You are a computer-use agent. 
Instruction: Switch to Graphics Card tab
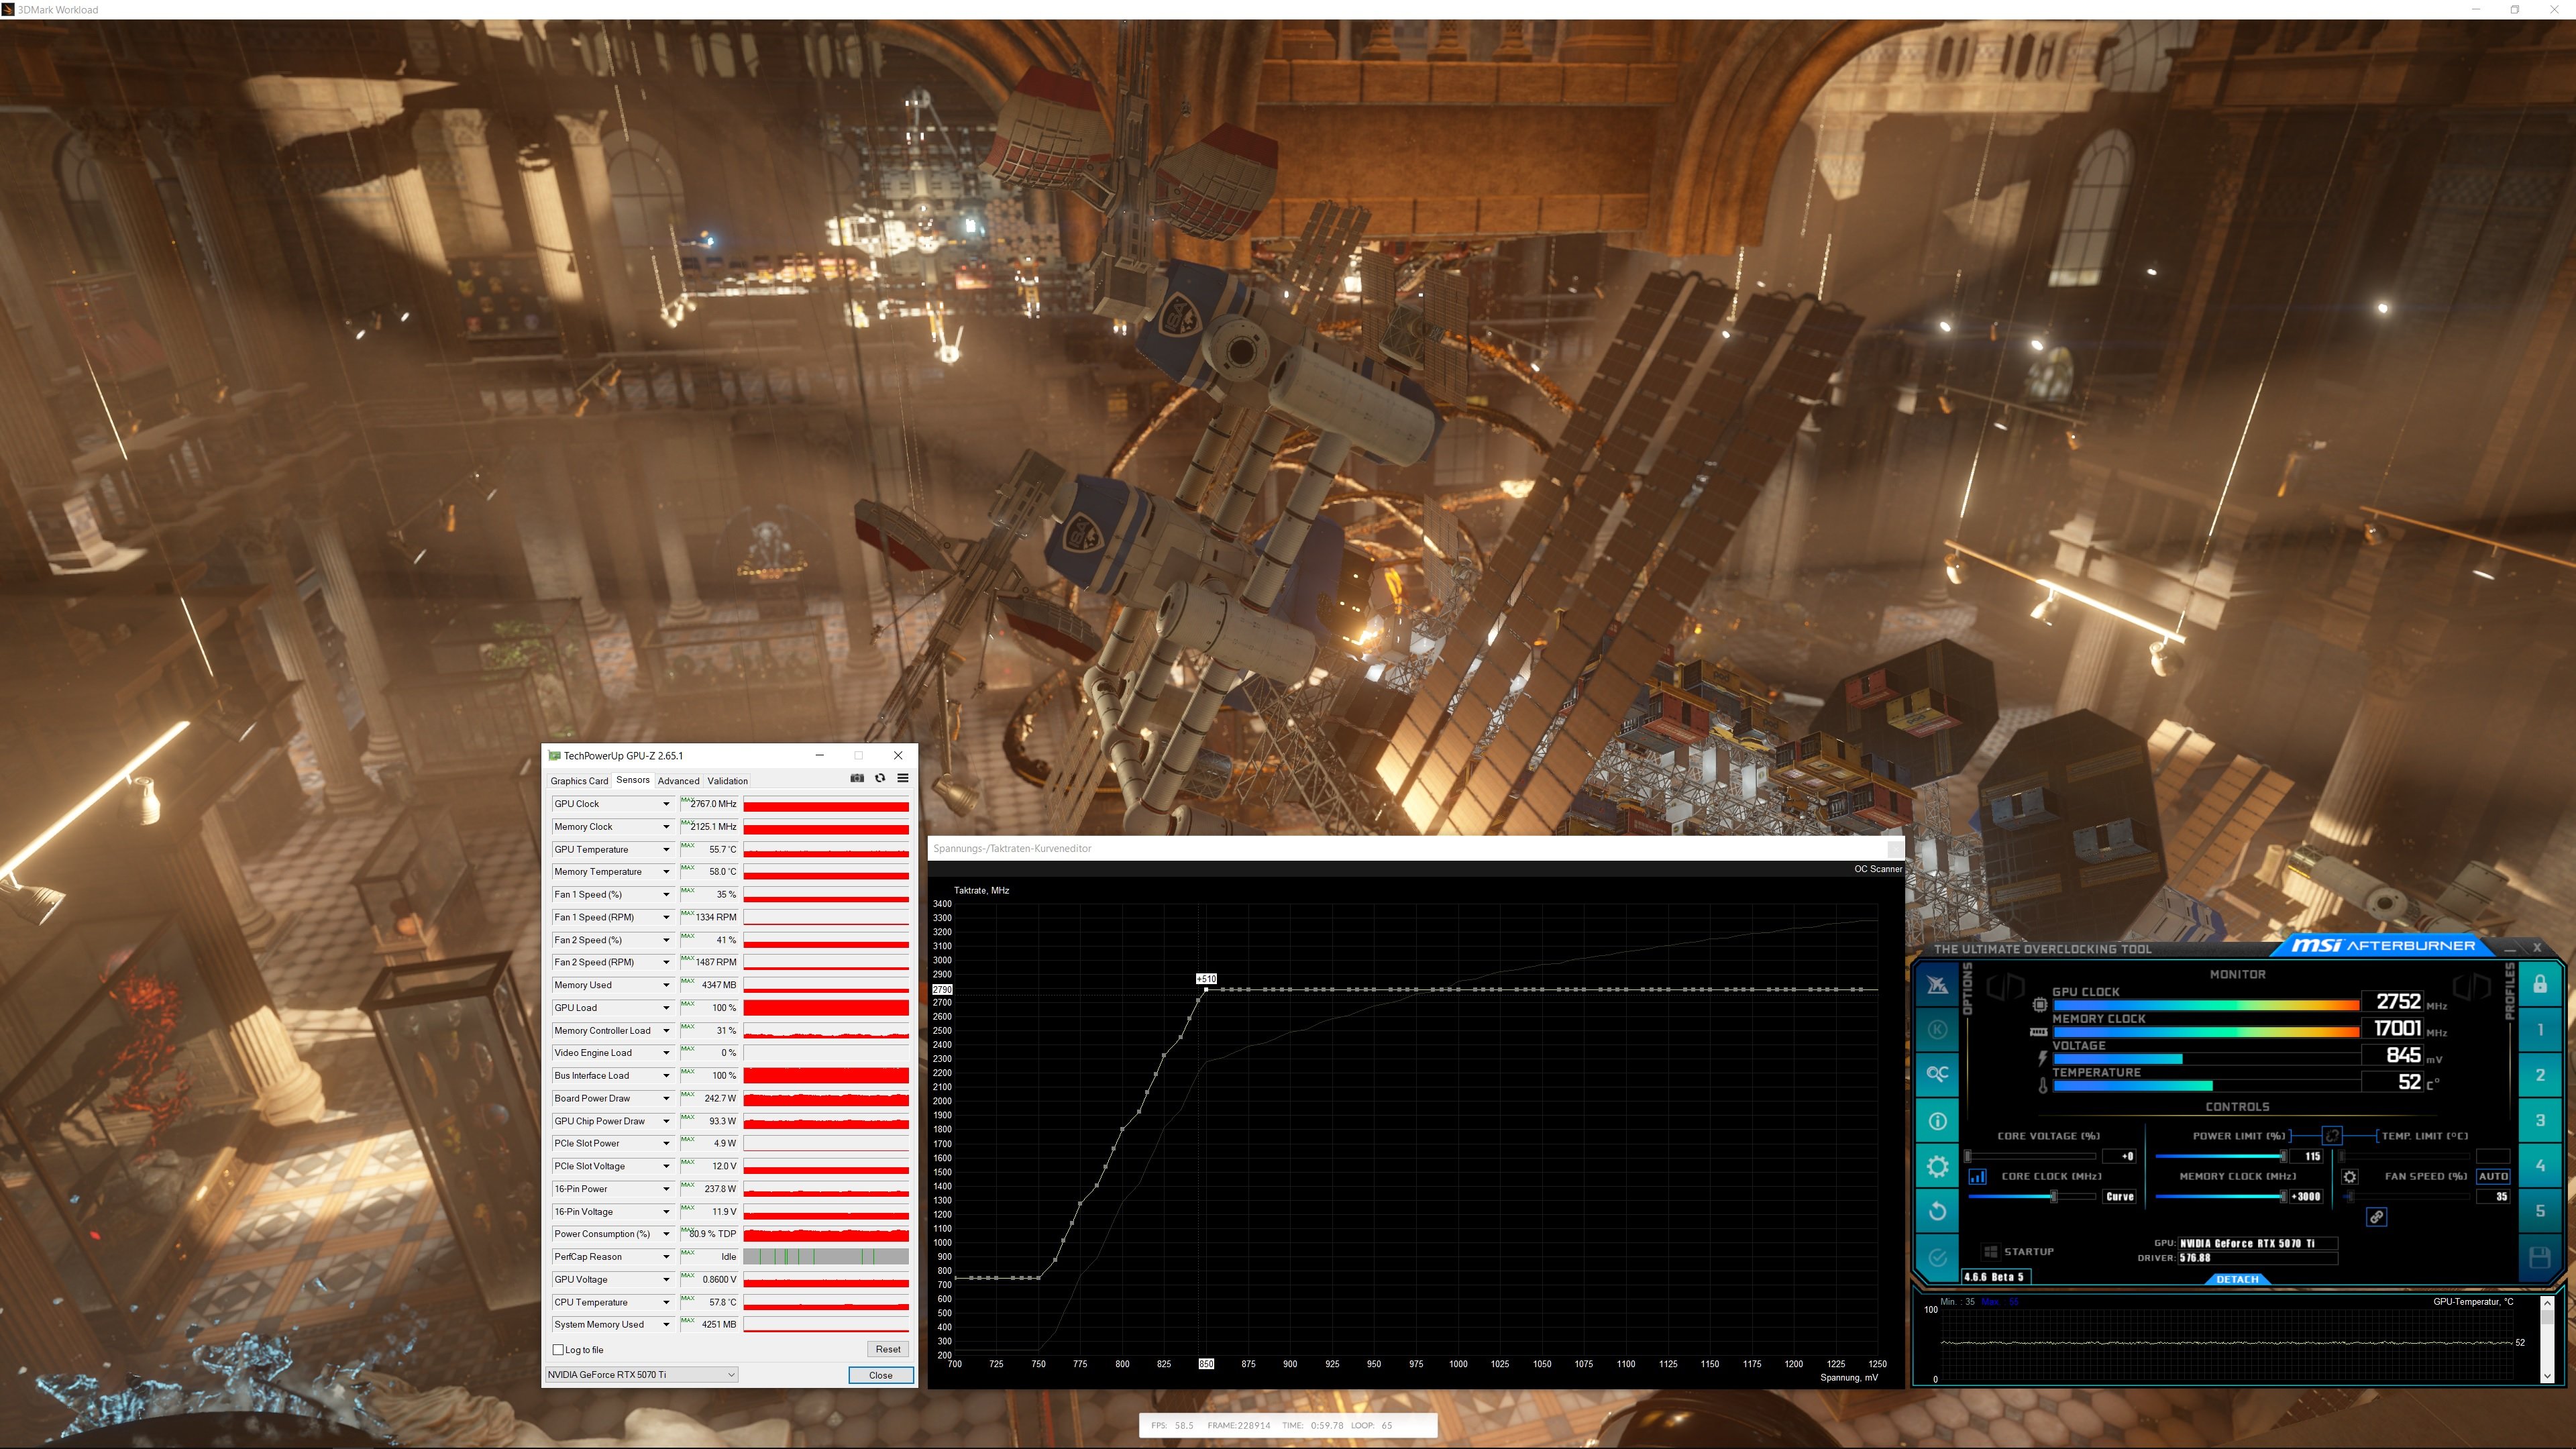tap(579, 781)
